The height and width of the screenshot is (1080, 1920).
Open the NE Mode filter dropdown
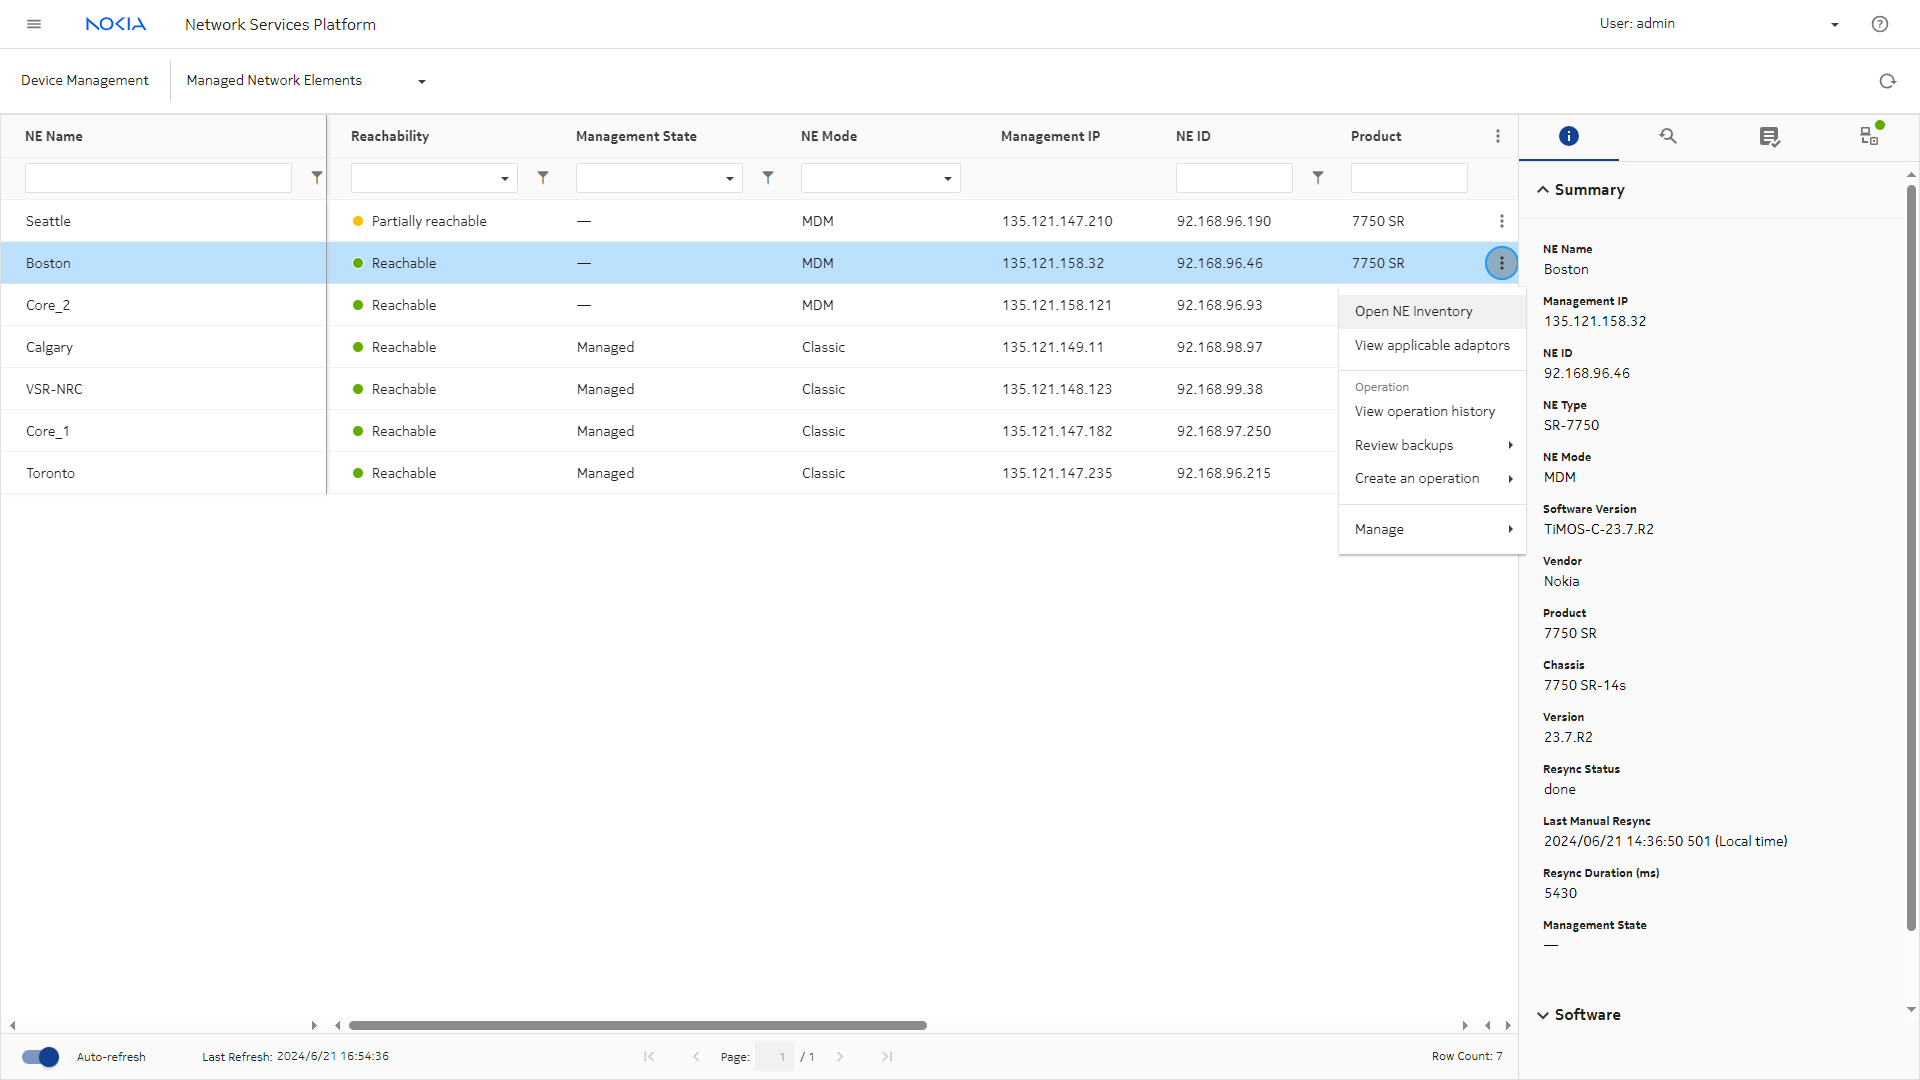(880, 178)
